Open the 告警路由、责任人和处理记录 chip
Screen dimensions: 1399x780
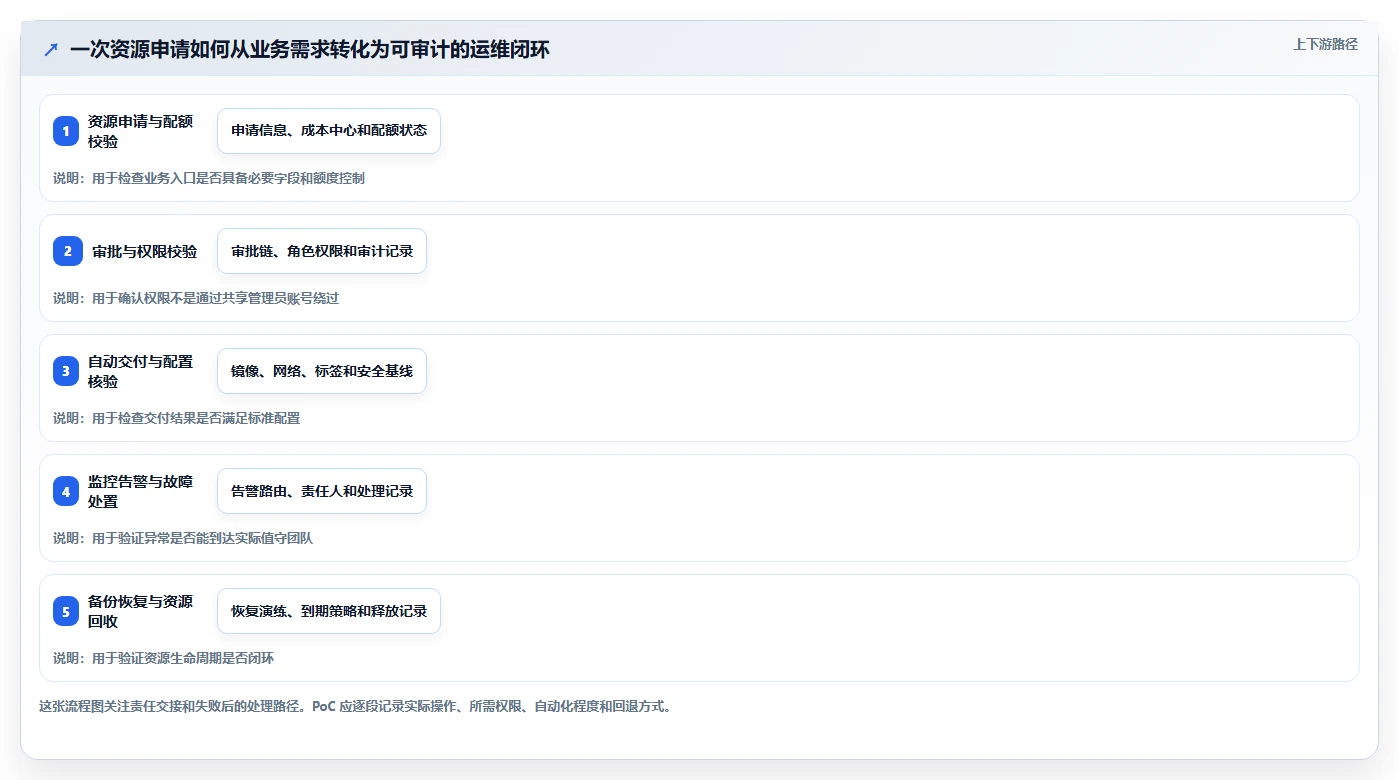[x=322, y=491]
